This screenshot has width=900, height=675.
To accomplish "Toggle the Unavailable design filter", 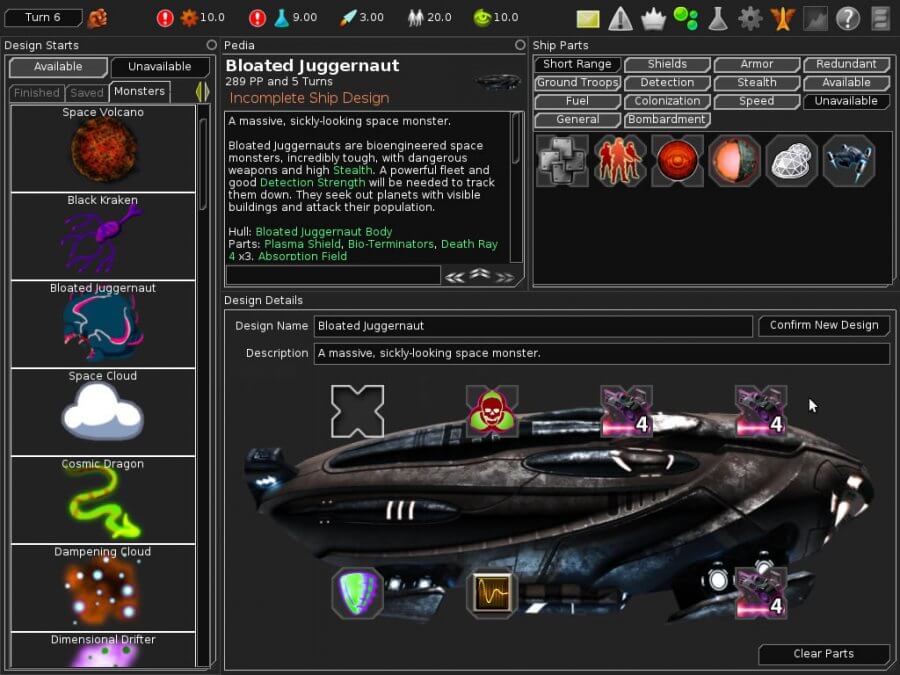I will tap(160, 67).
